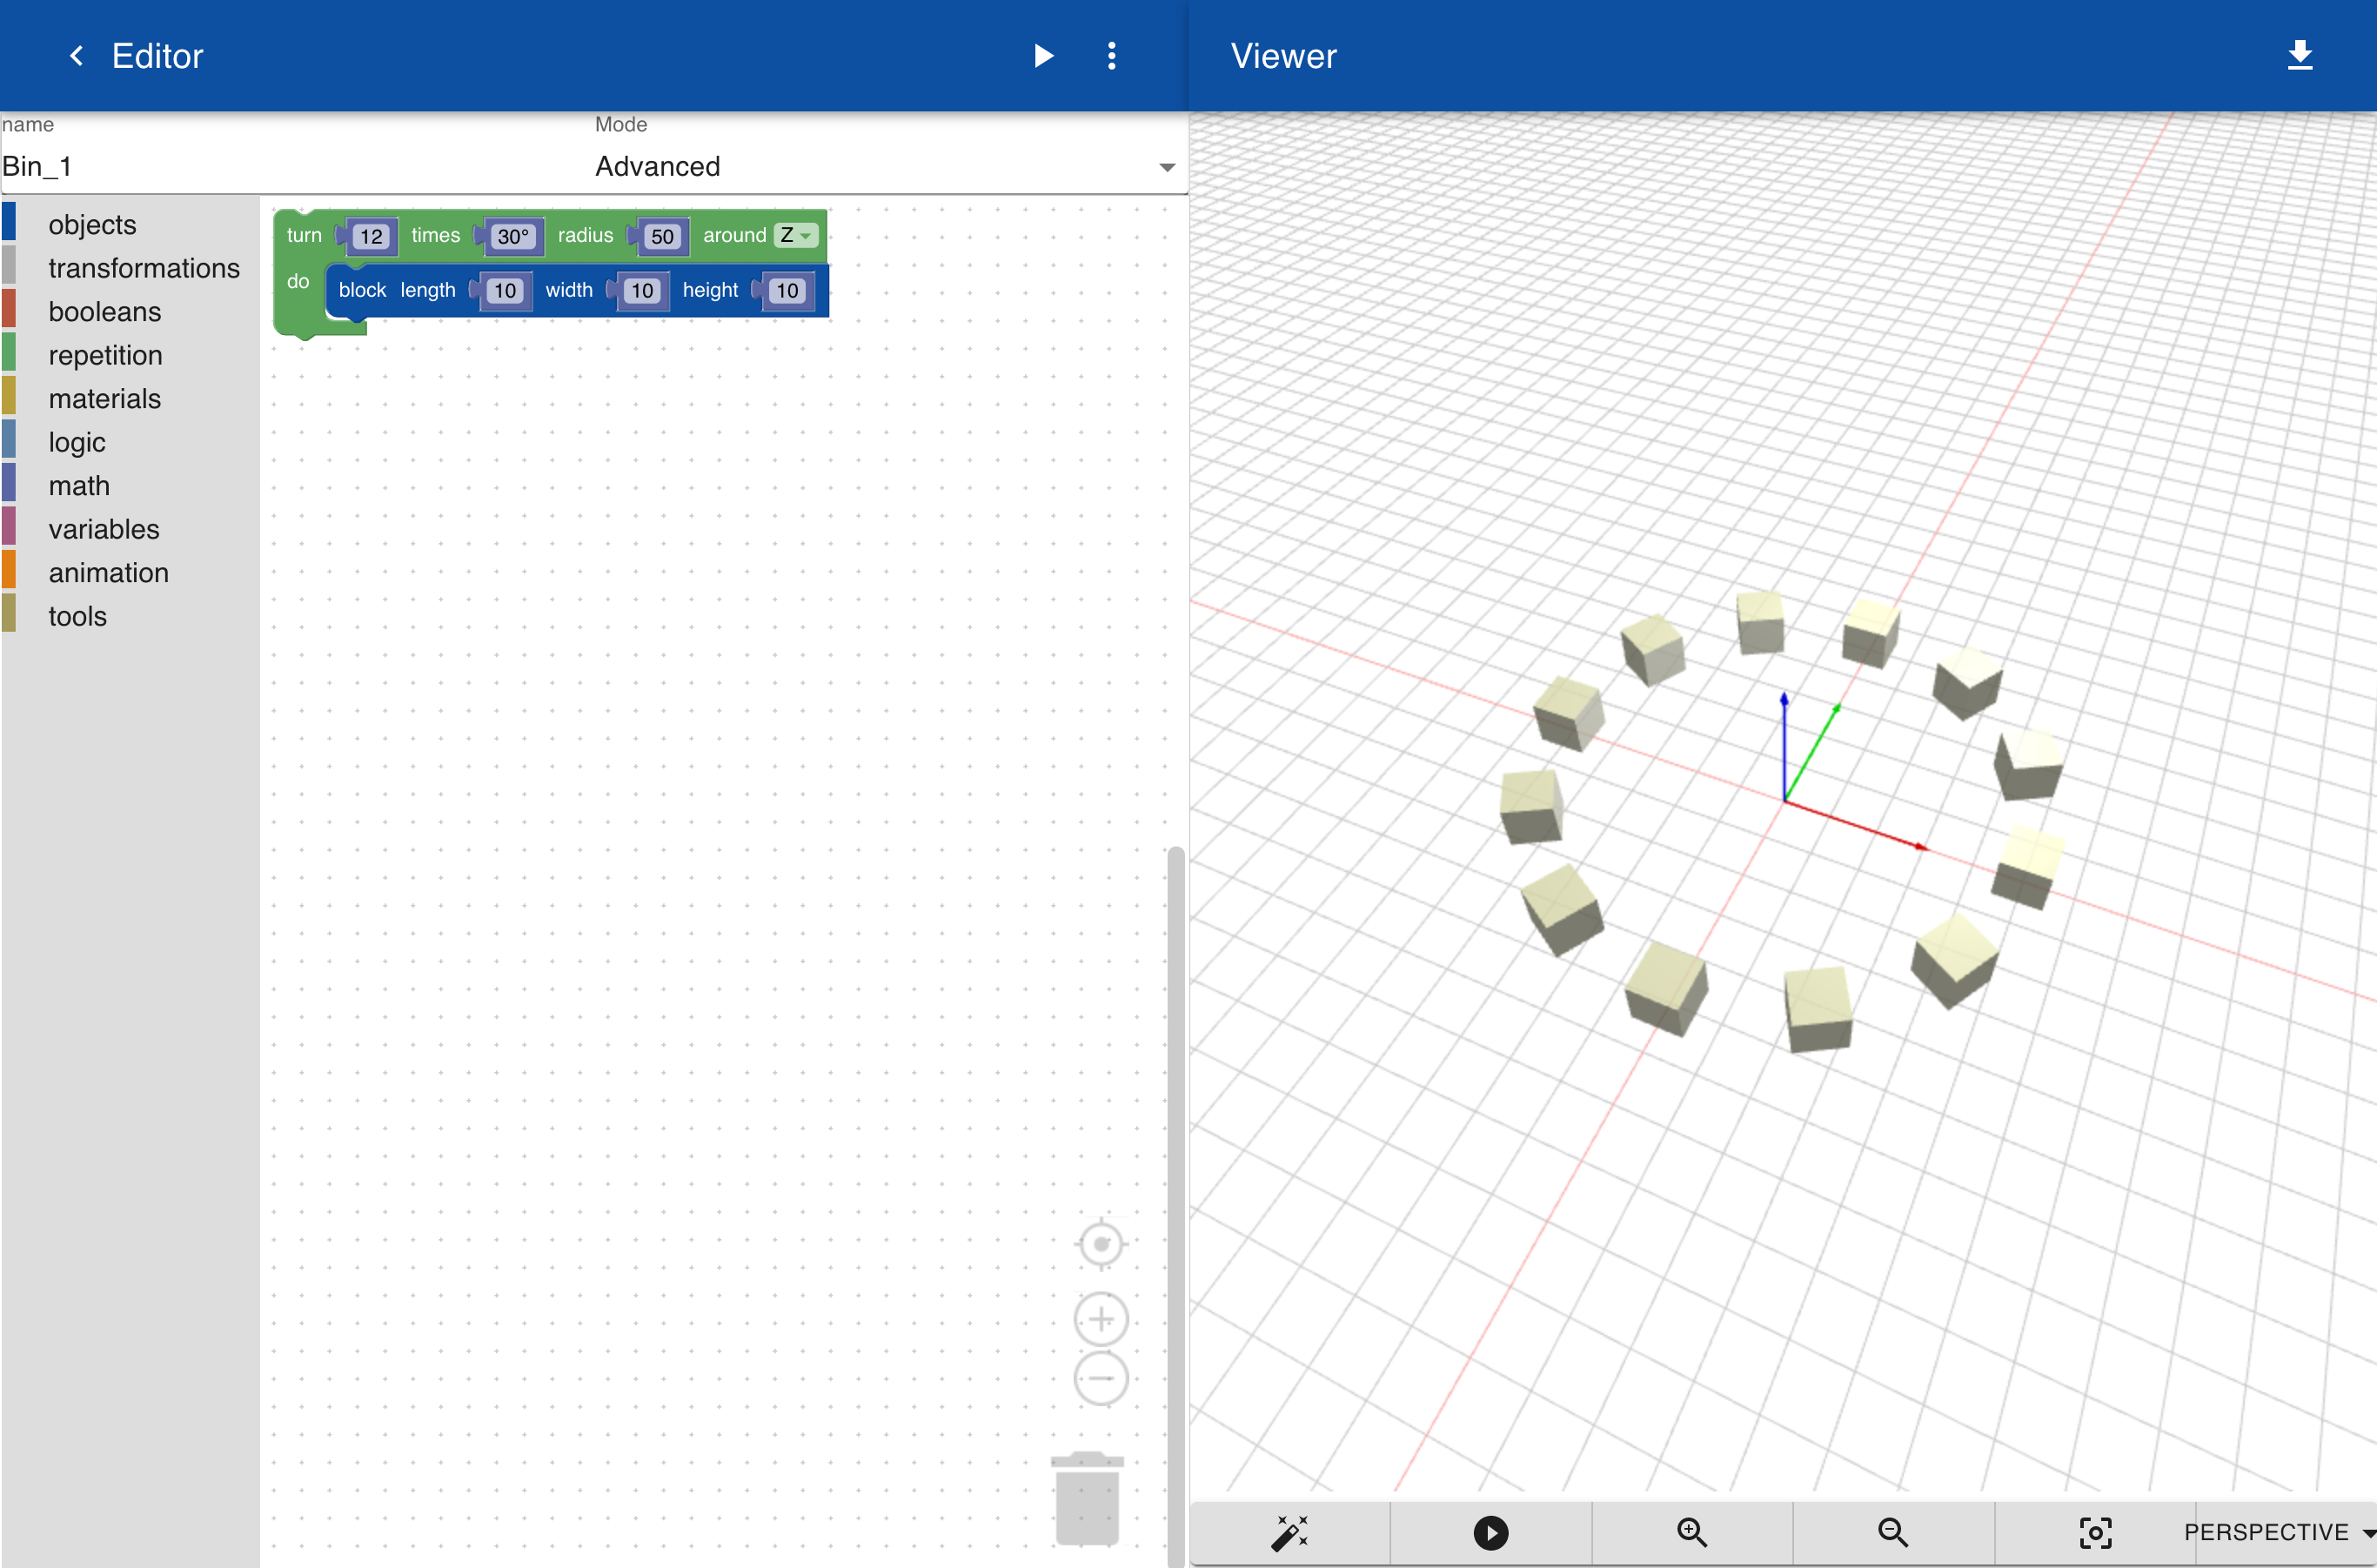Viewport: 2377px width, 1568px height.
Task: Click the workspace vertical scrollbar
Action: pyautogui.click(x=1176, y=1205)
